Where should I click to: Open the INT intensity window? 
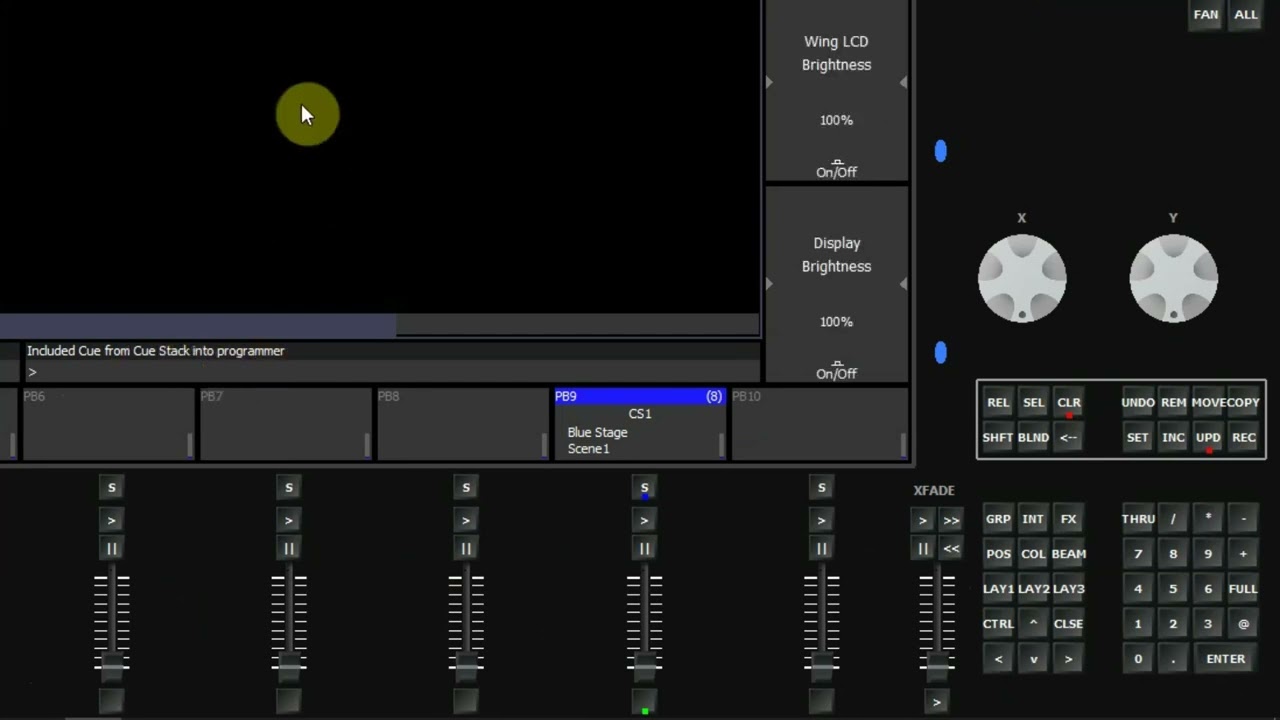click(1033, 520)
